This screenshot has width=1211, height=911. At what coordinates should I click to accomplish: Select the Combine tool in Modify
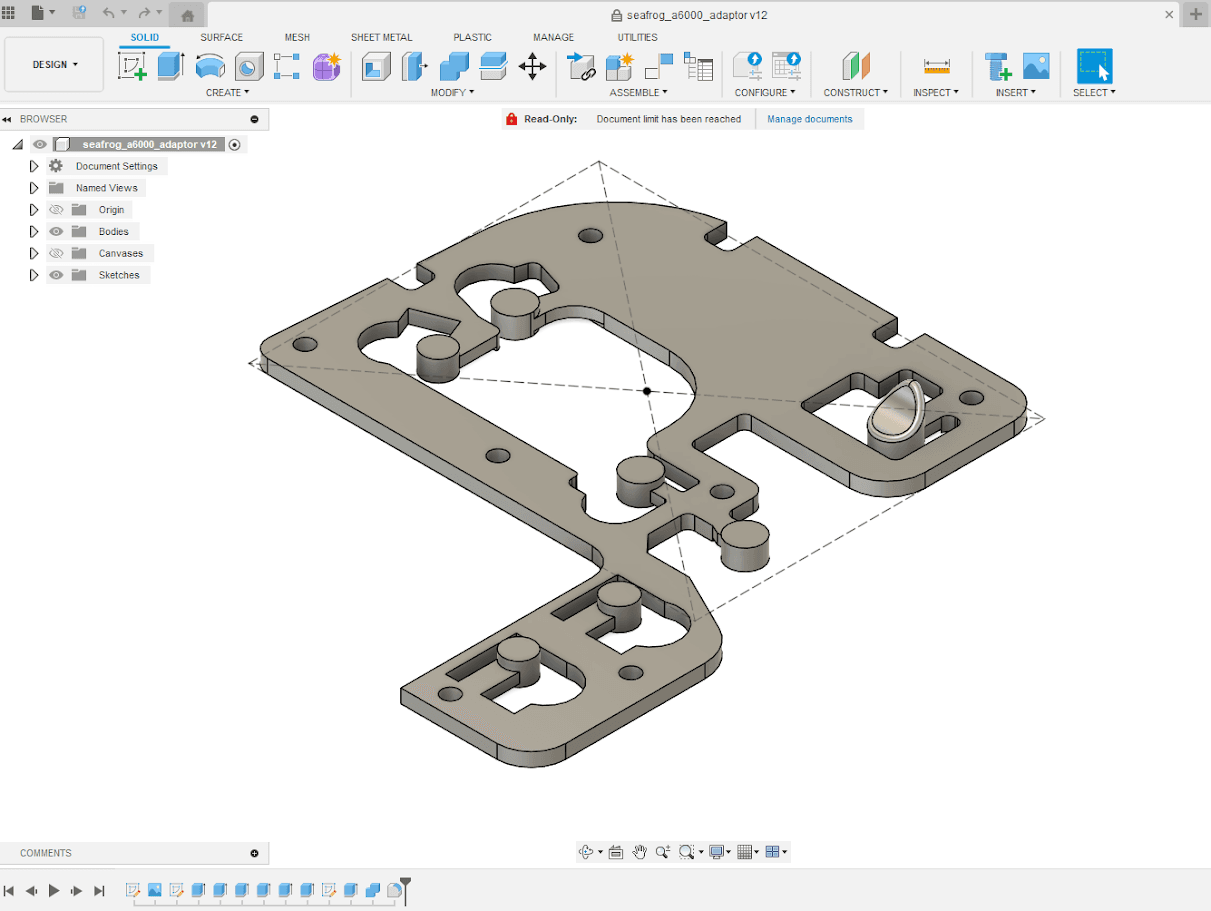[x=454, y=67]
